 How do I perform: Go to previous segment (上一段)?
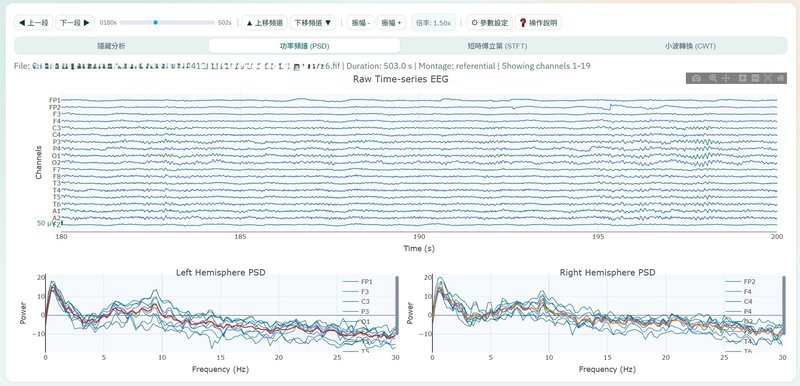click(33, 22)
